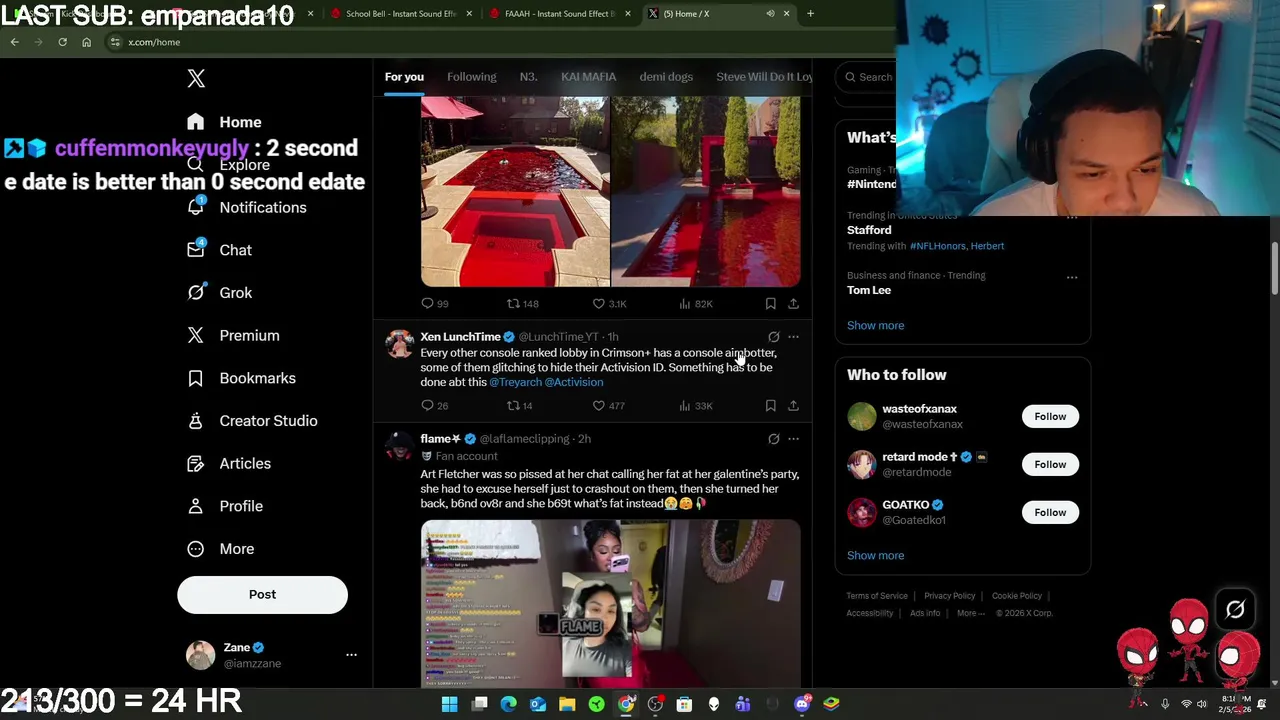The height and width of the screenshot is (720, 1280).
Task: Click Show more under trends
Action: [x=875, y=325]
